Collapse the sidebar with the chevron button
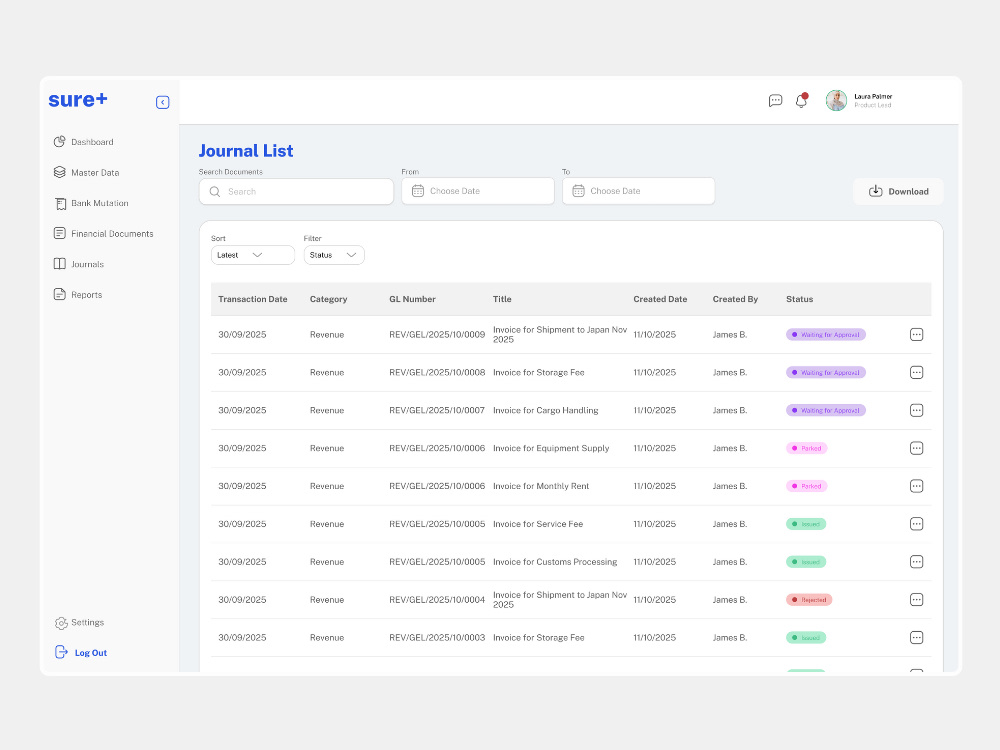The width and height of the screenshot is (1000, 750). (163, 102)
